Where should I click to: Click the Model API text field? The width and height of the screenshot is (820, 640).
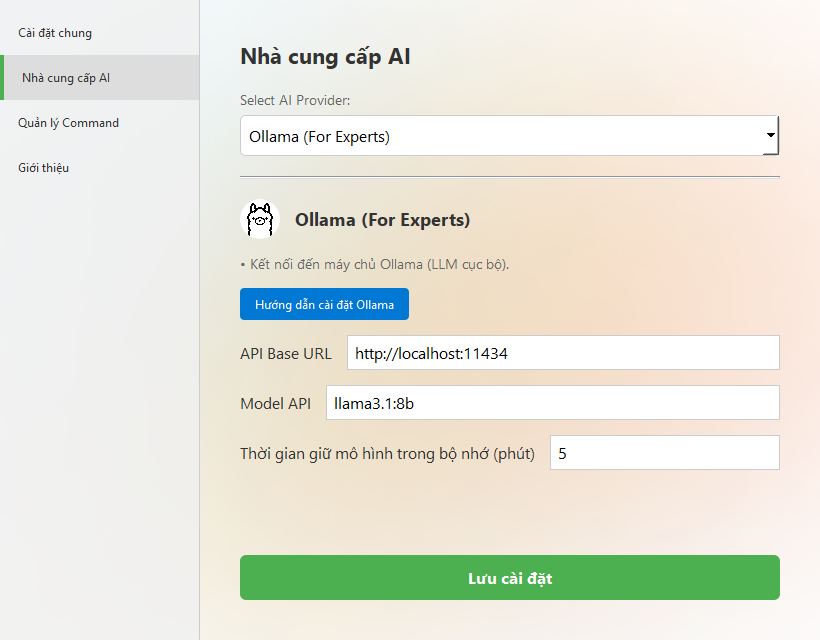[x=553, y=403]
